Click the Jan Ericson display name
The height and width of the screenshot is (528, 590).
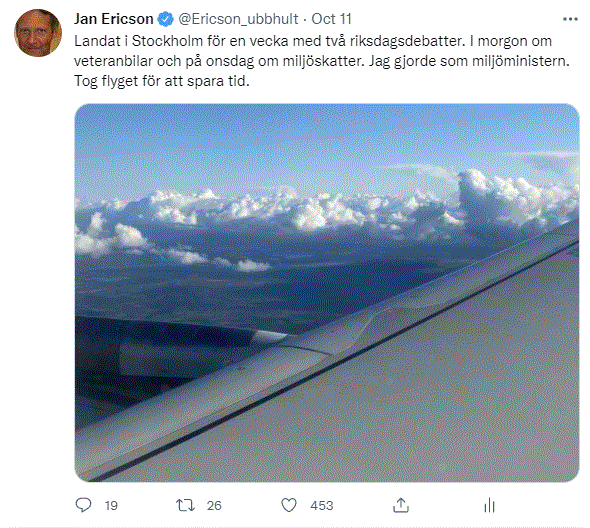[114, 19]
